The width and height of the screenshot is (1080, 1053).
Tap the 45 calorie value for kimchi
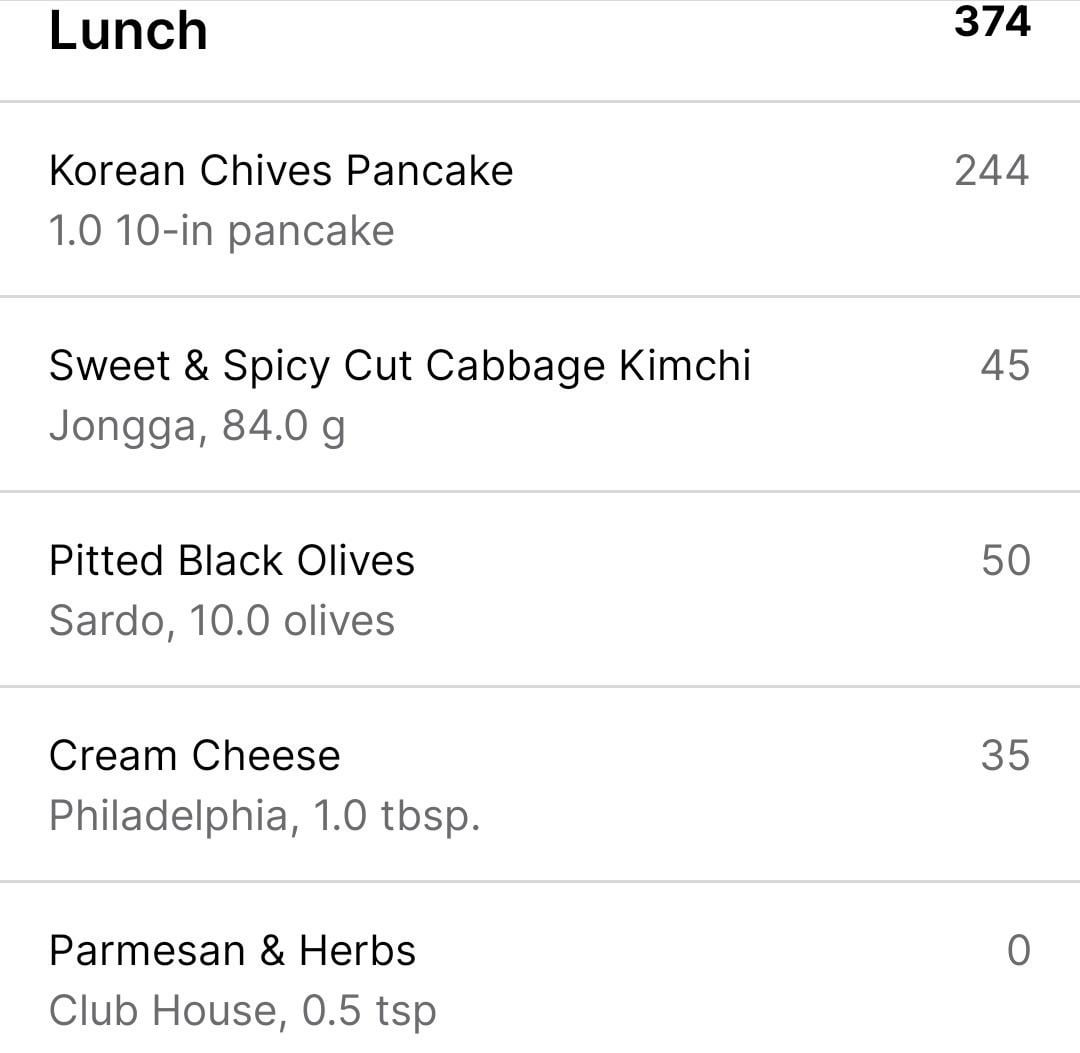coord(1004,366)
